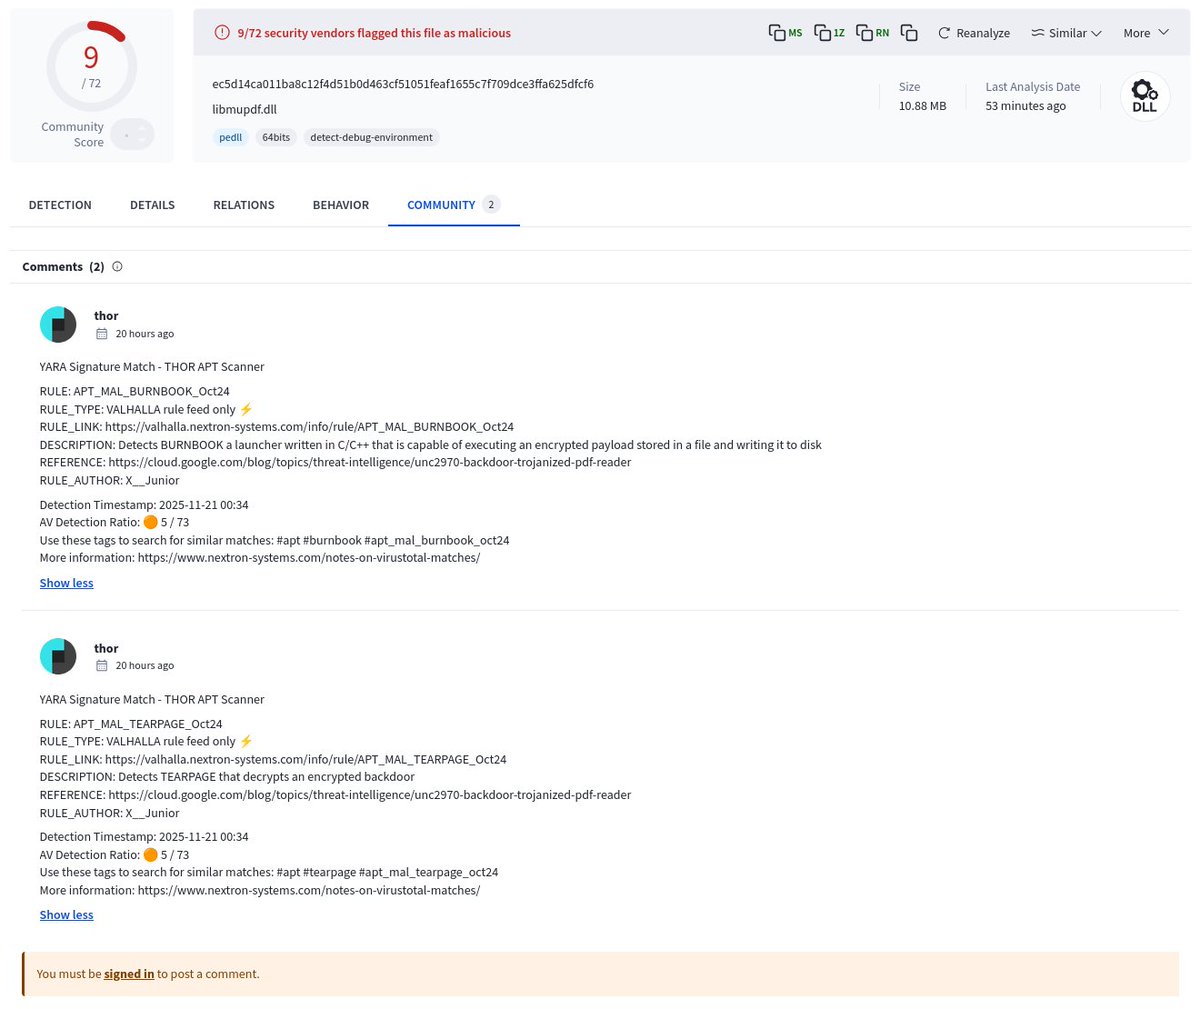Click the info icon beside Comments (2)

(117, 267)
